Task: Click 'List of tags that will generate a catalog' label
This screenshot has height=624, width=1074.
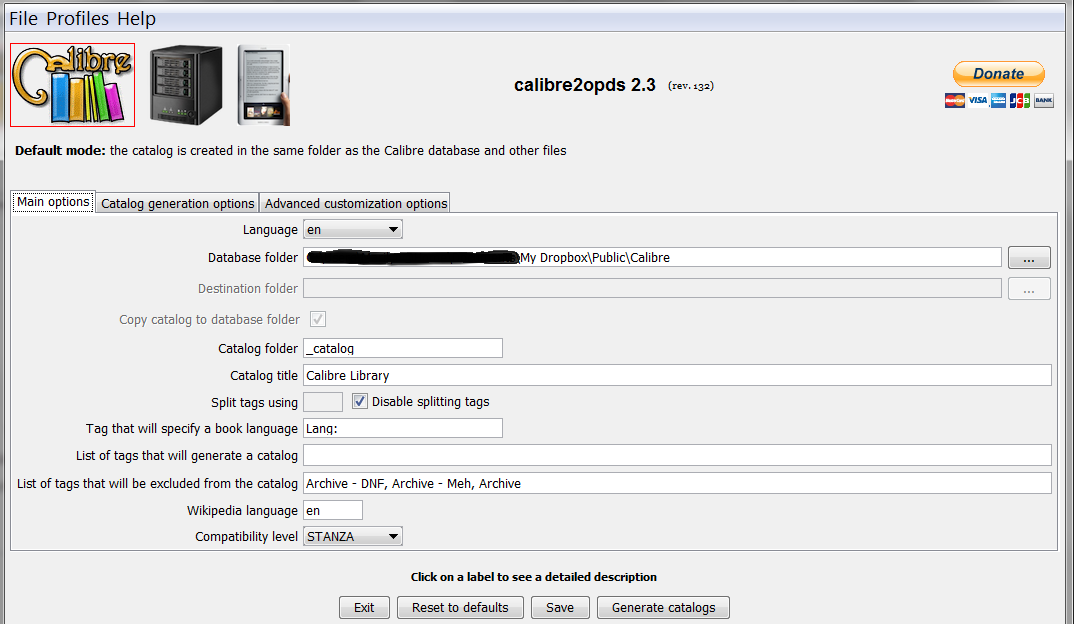Action: click(x=187, y=456)
